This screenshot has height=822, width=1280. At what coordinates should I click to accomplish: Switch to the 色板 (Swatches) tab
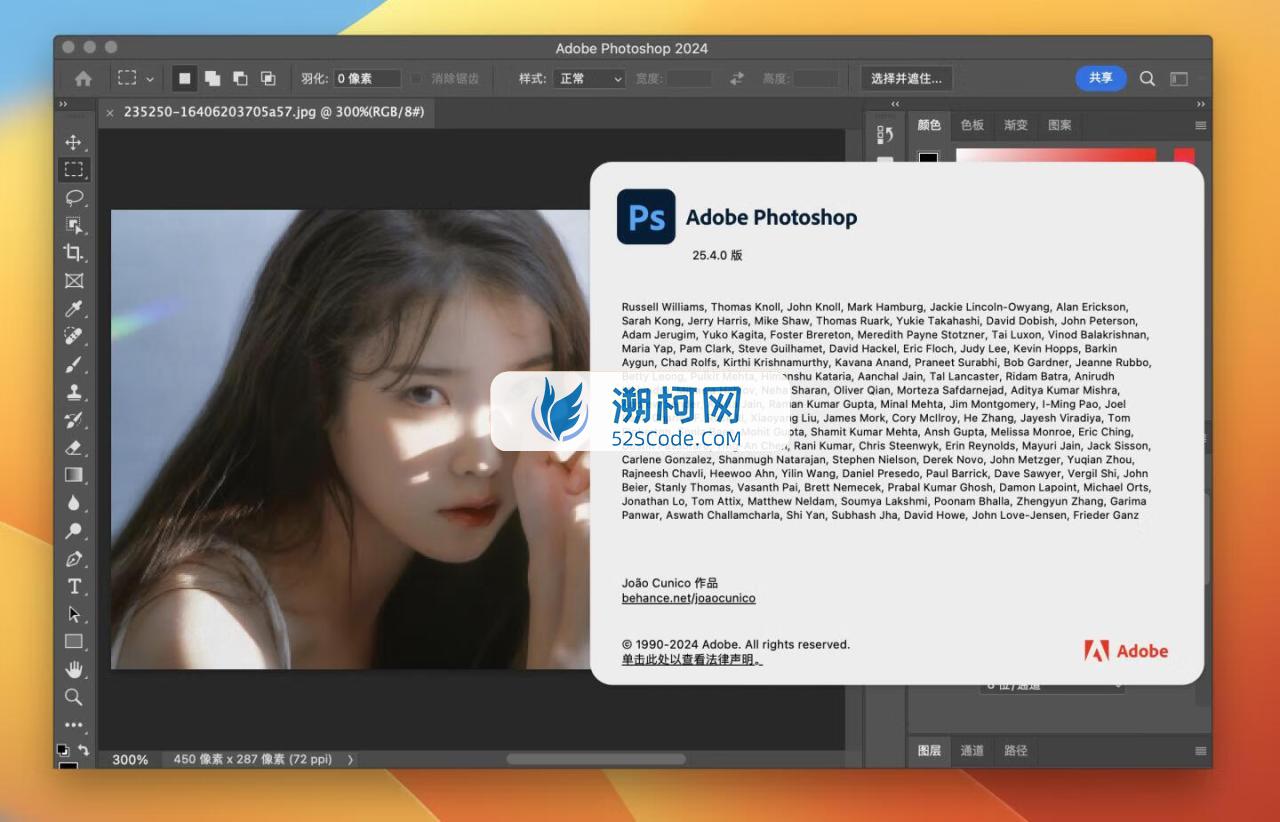pyautogui.click(x=972, y=125)
